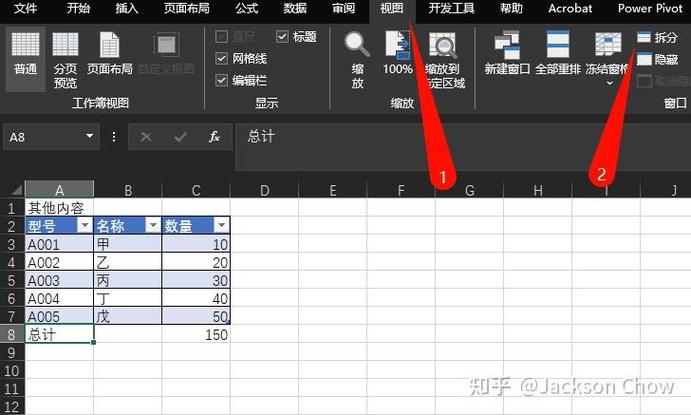Open the 数量 column filter dropdown

pyautogui.click(x=221, y=225)
